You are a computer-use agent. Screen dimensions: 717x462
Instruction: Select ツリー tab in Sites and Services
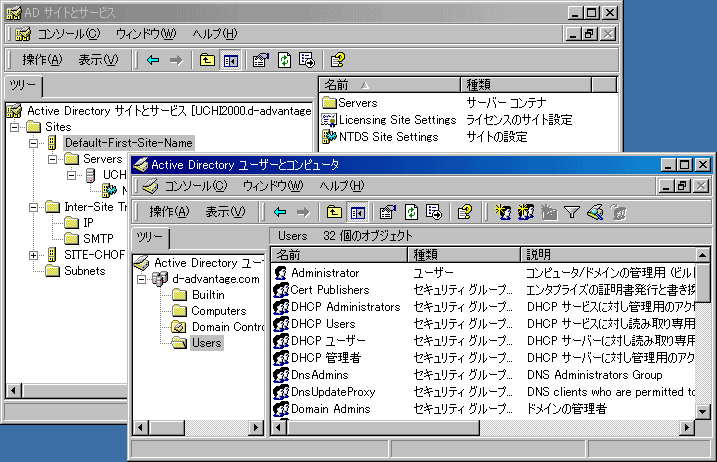23,86
